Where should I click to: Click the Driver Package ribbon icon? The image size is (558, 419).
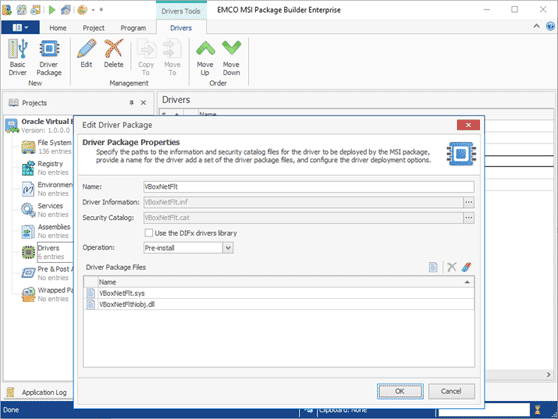point(49,49)
